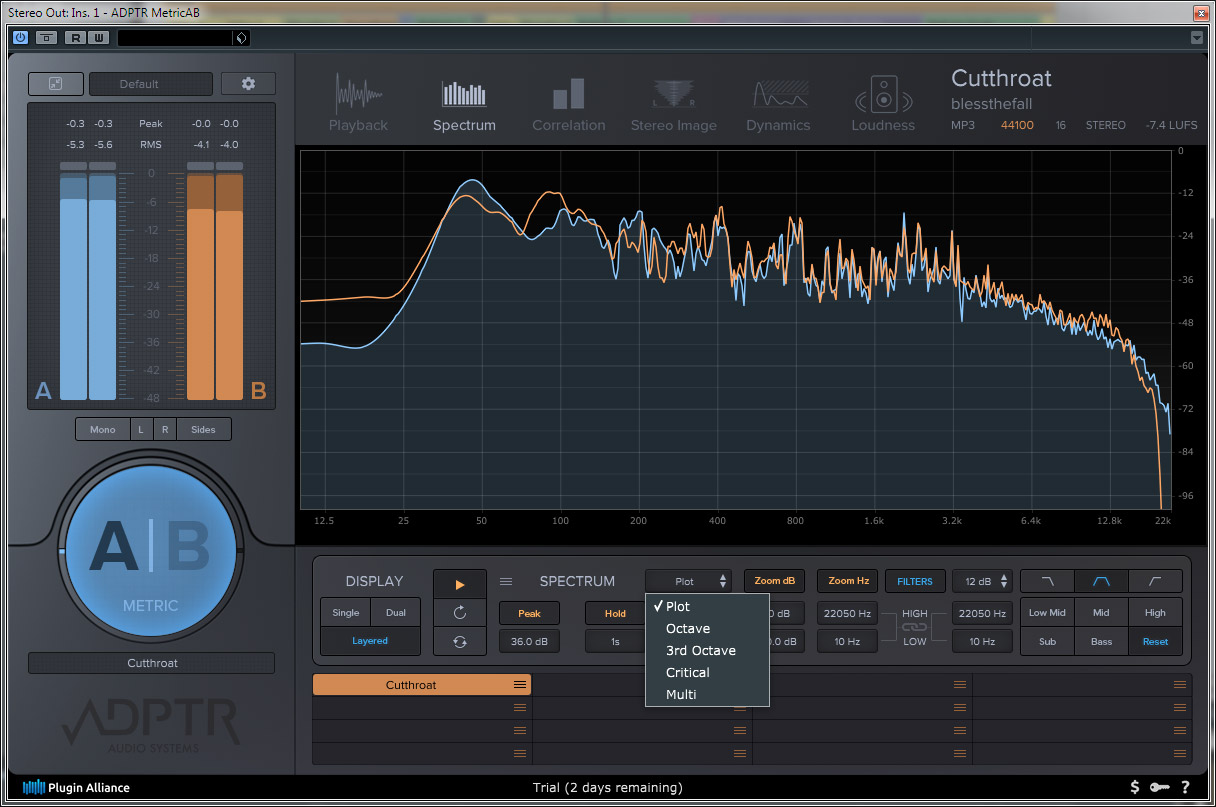
Task: Open the Plot spectrum type dropdown
Action: [688, 581]
